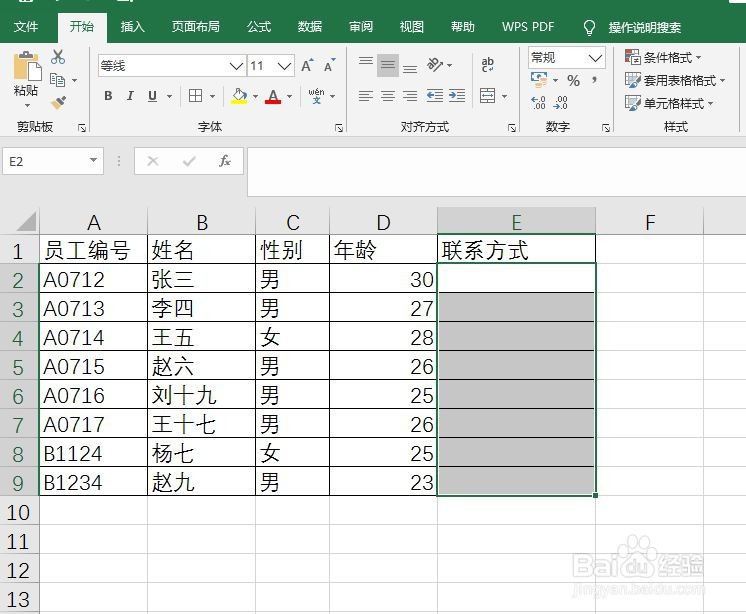Viewport: 746px width, 614px height.
Task: Click the Copy icon
Action: 57,80
